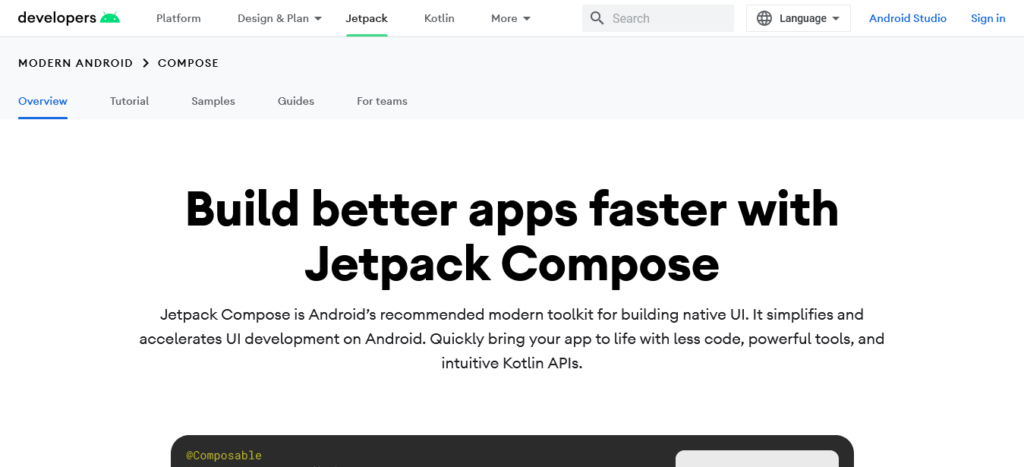Open the Android Studio link
Viewport: 1024px width, 467px height.
point(907,18)
